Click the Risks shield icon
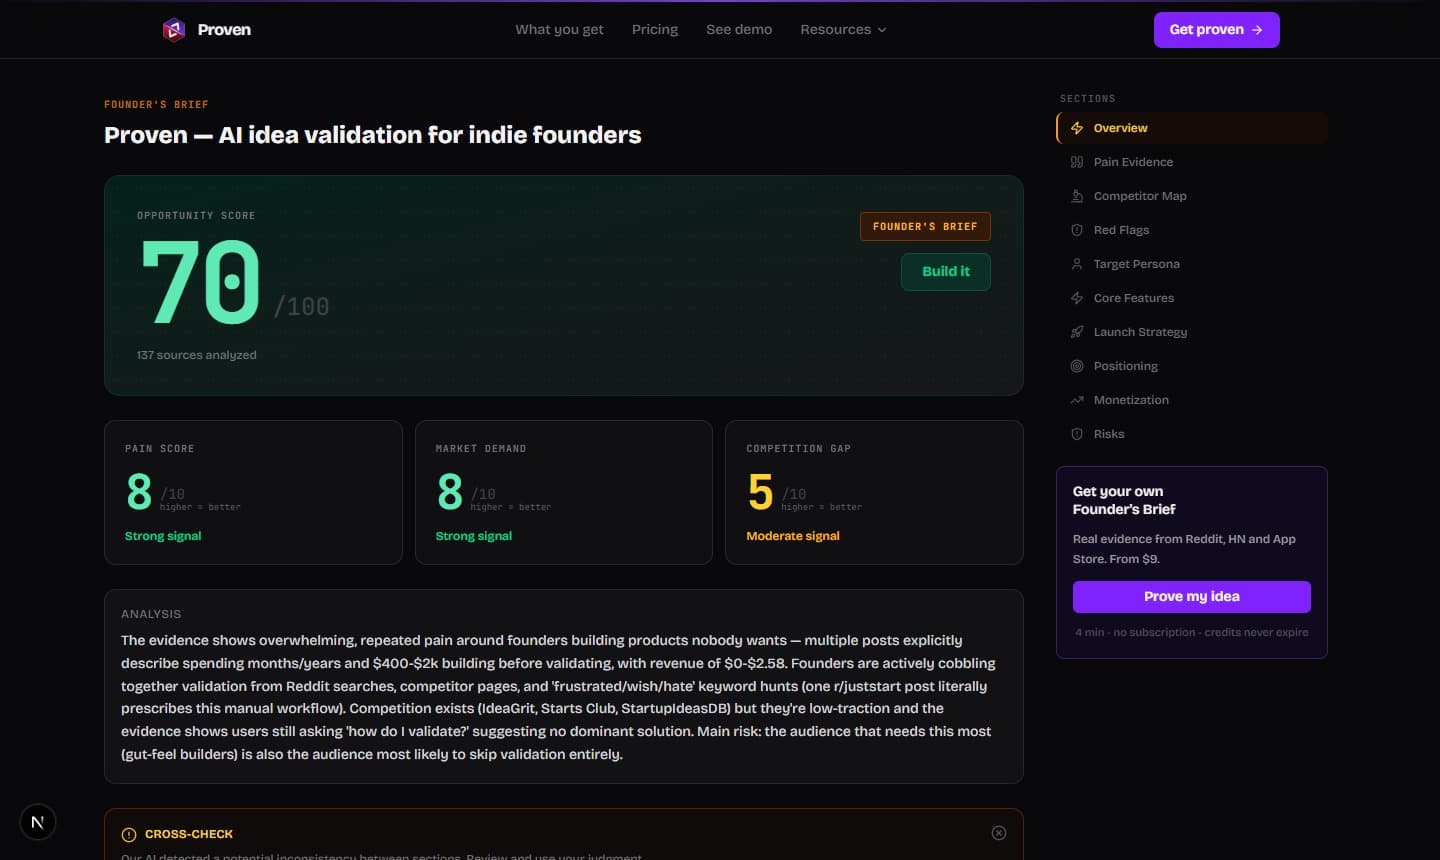 (1077, 434)
